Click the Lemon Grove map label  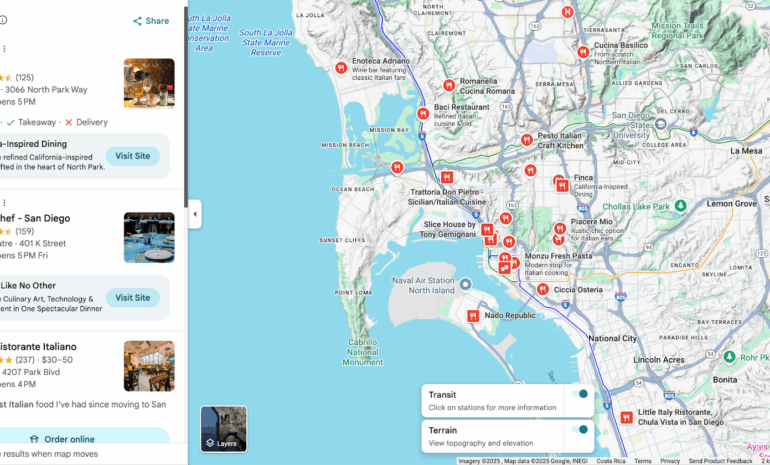732,203
